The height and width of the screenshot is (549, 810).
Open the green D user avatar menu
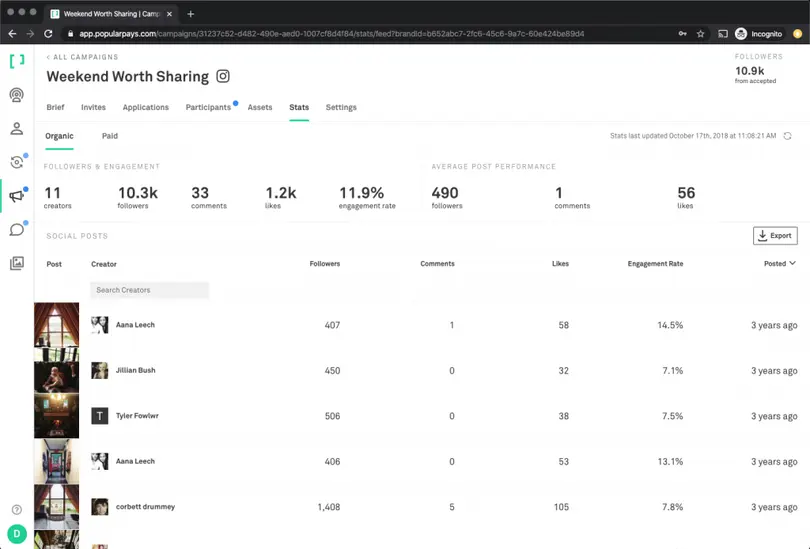(16, 534)
